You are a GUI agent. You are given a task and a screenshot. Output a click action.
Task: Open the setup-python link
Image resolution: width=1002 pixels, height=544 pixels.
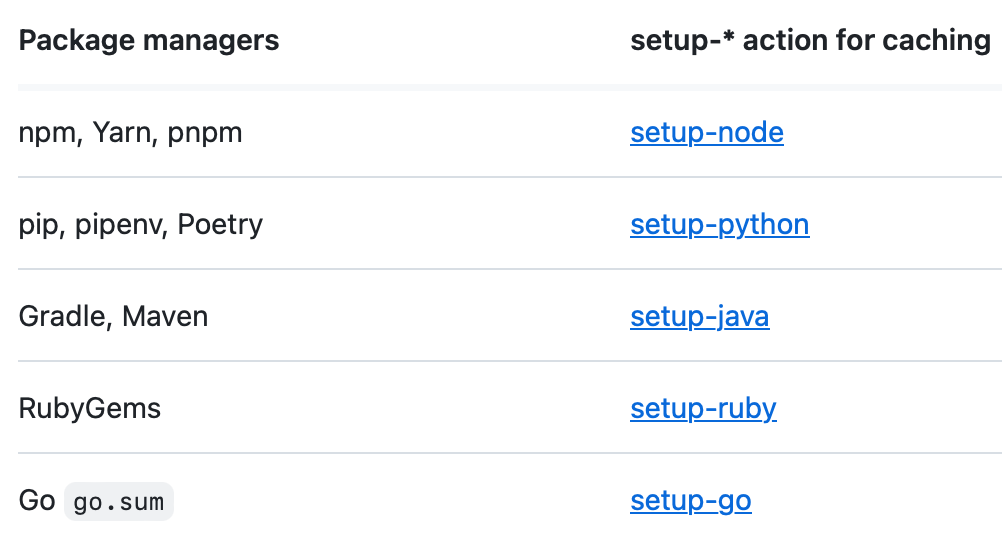(719, 225)
